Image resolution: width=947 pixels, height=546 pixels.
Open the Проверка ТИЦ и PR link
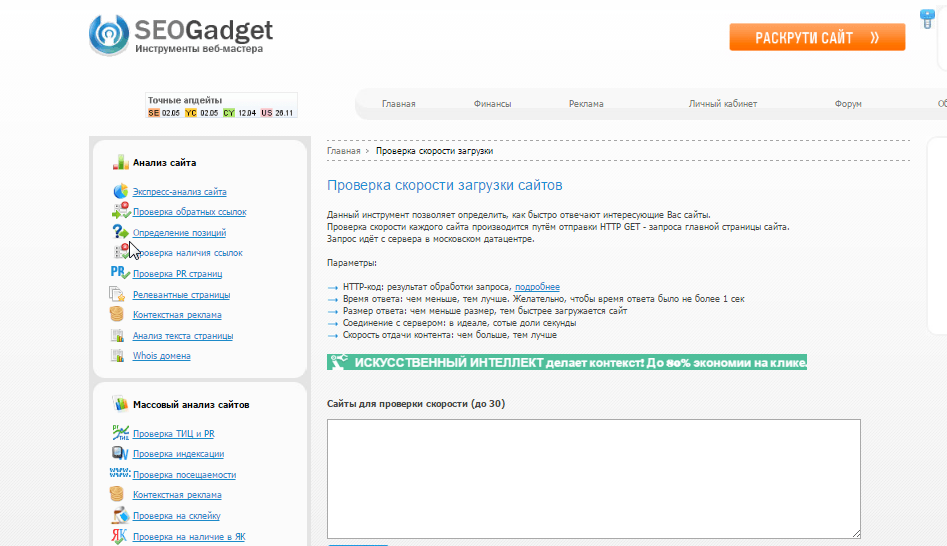point(173,434)
